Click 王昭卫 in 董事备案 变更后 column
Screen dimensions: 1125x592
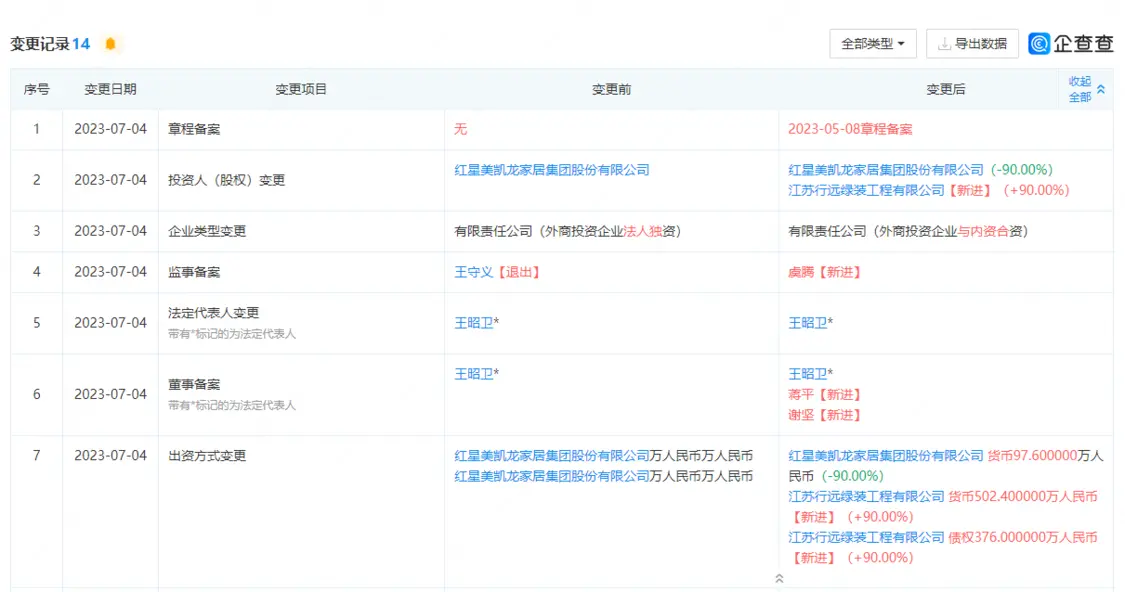(x=808, y=374)
